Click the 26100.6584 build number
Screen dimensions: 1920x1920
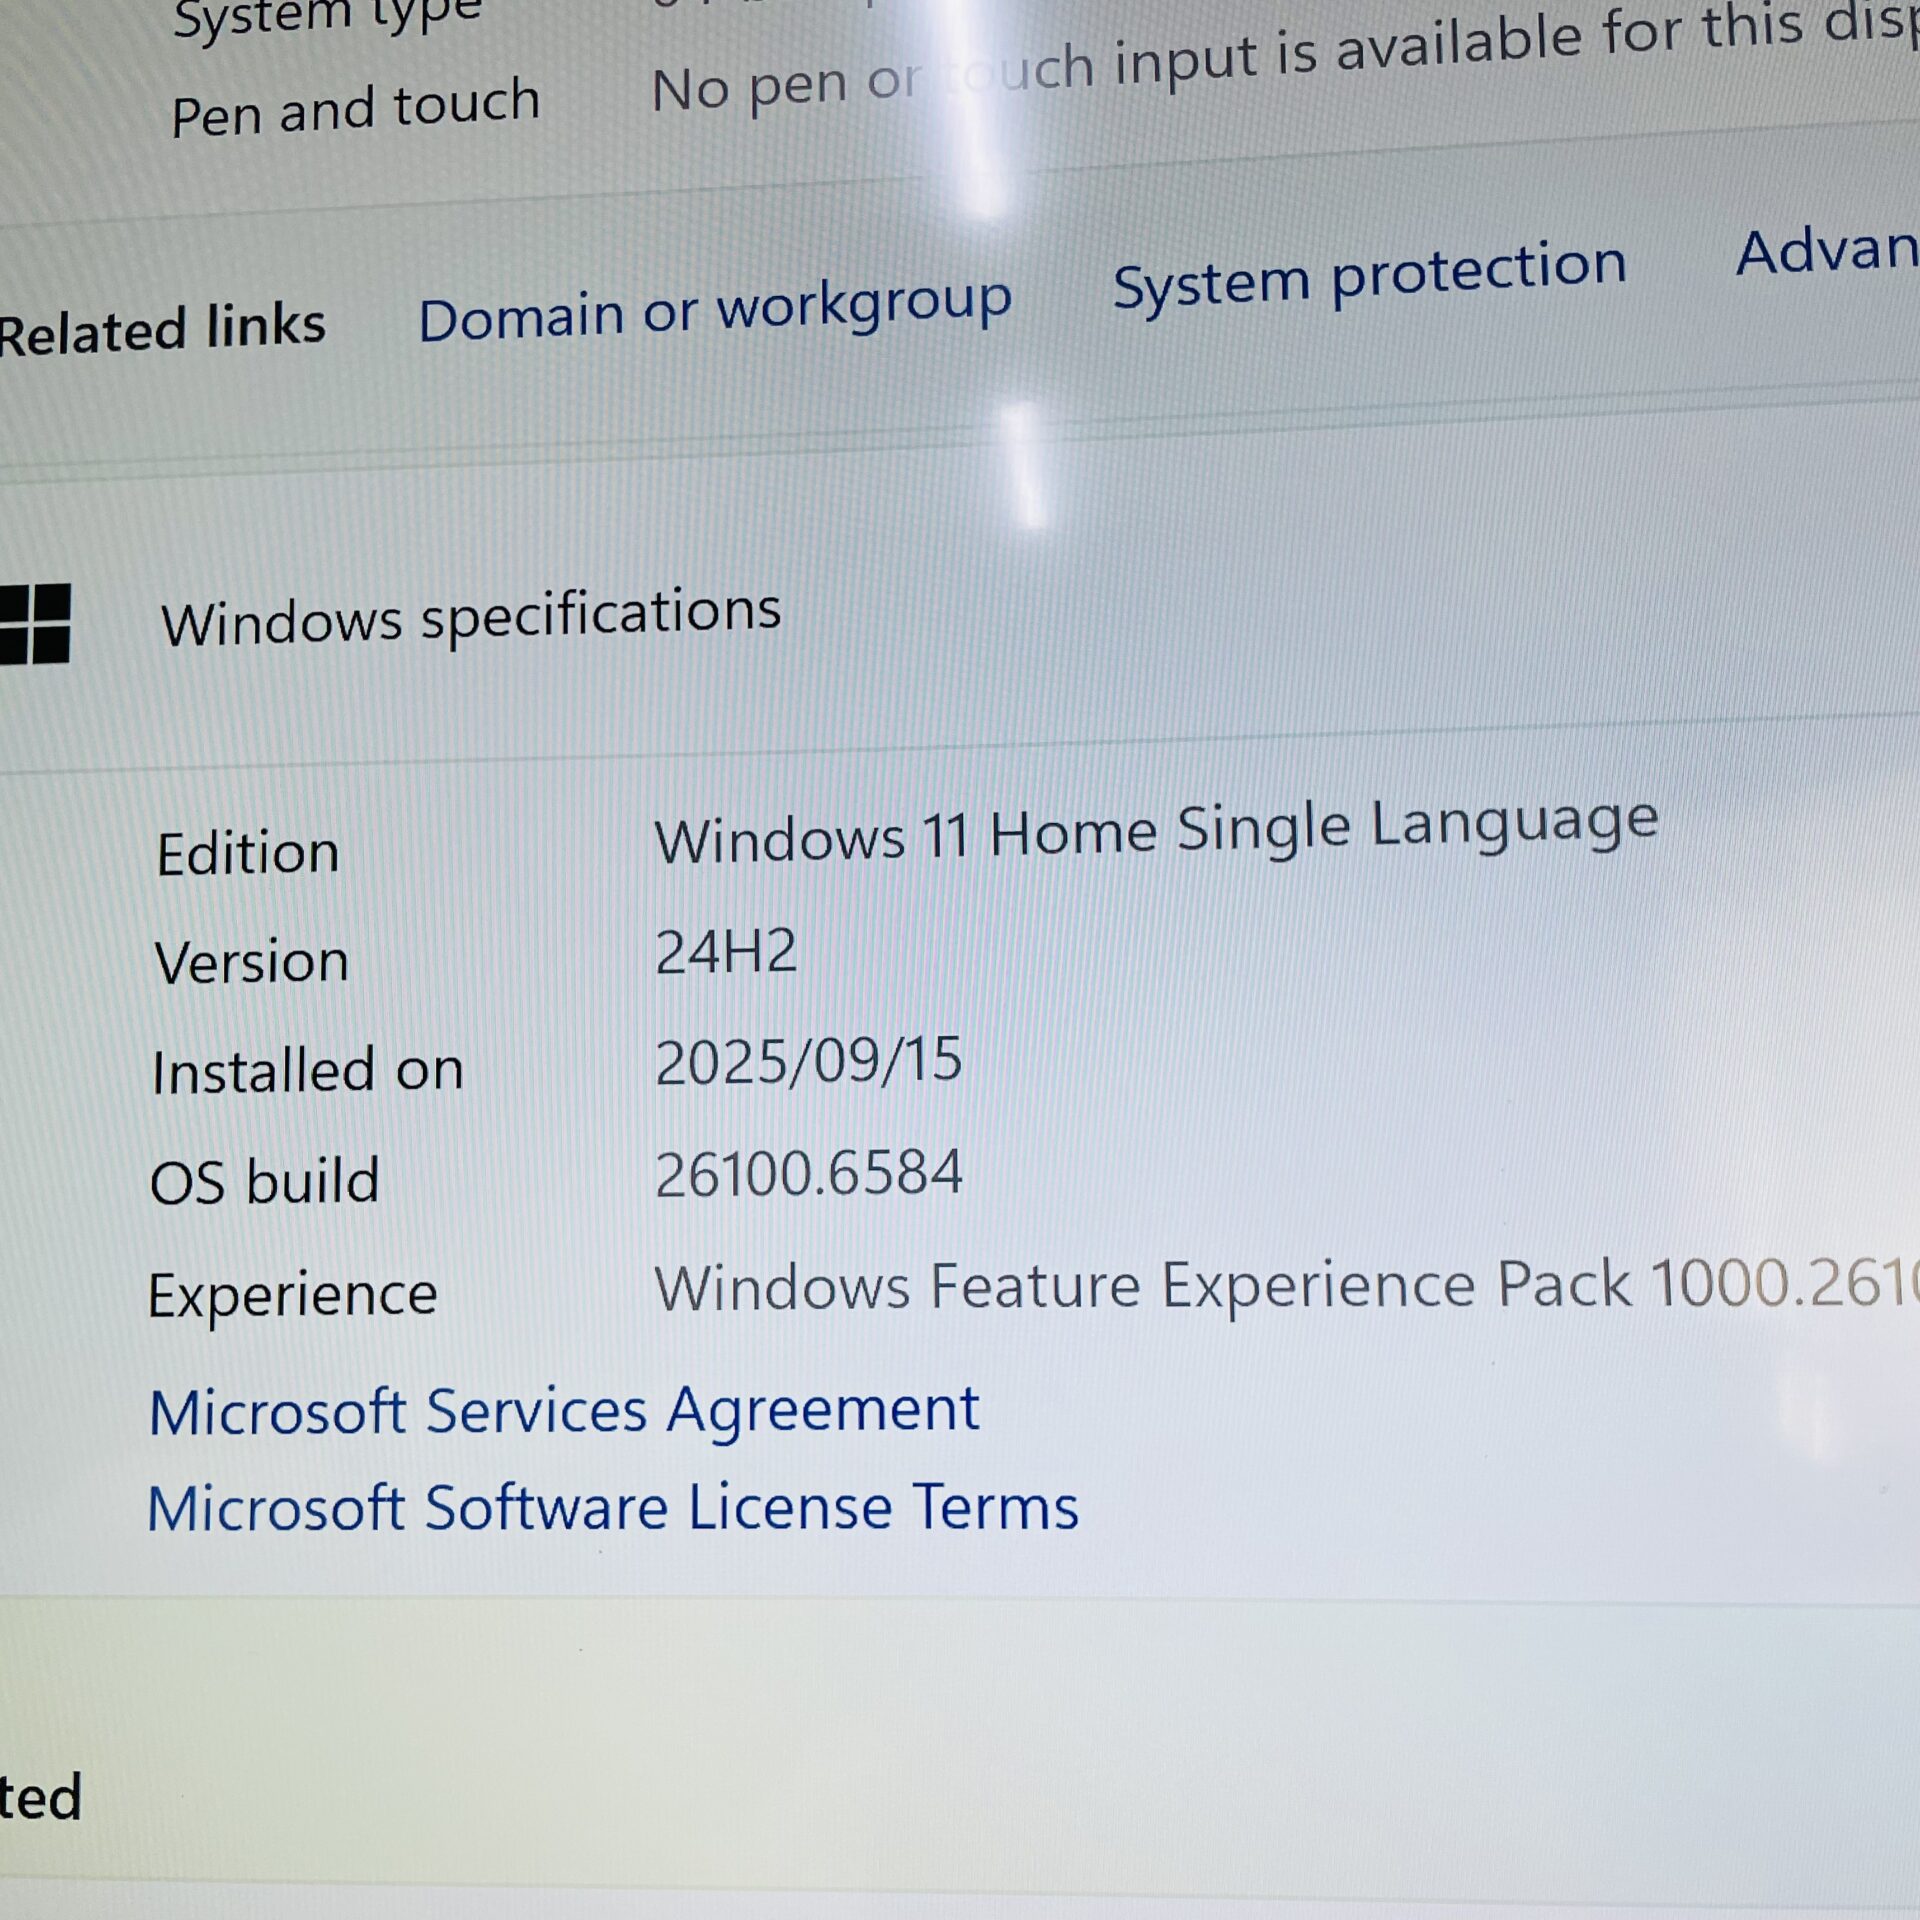tap(808, 1174)
